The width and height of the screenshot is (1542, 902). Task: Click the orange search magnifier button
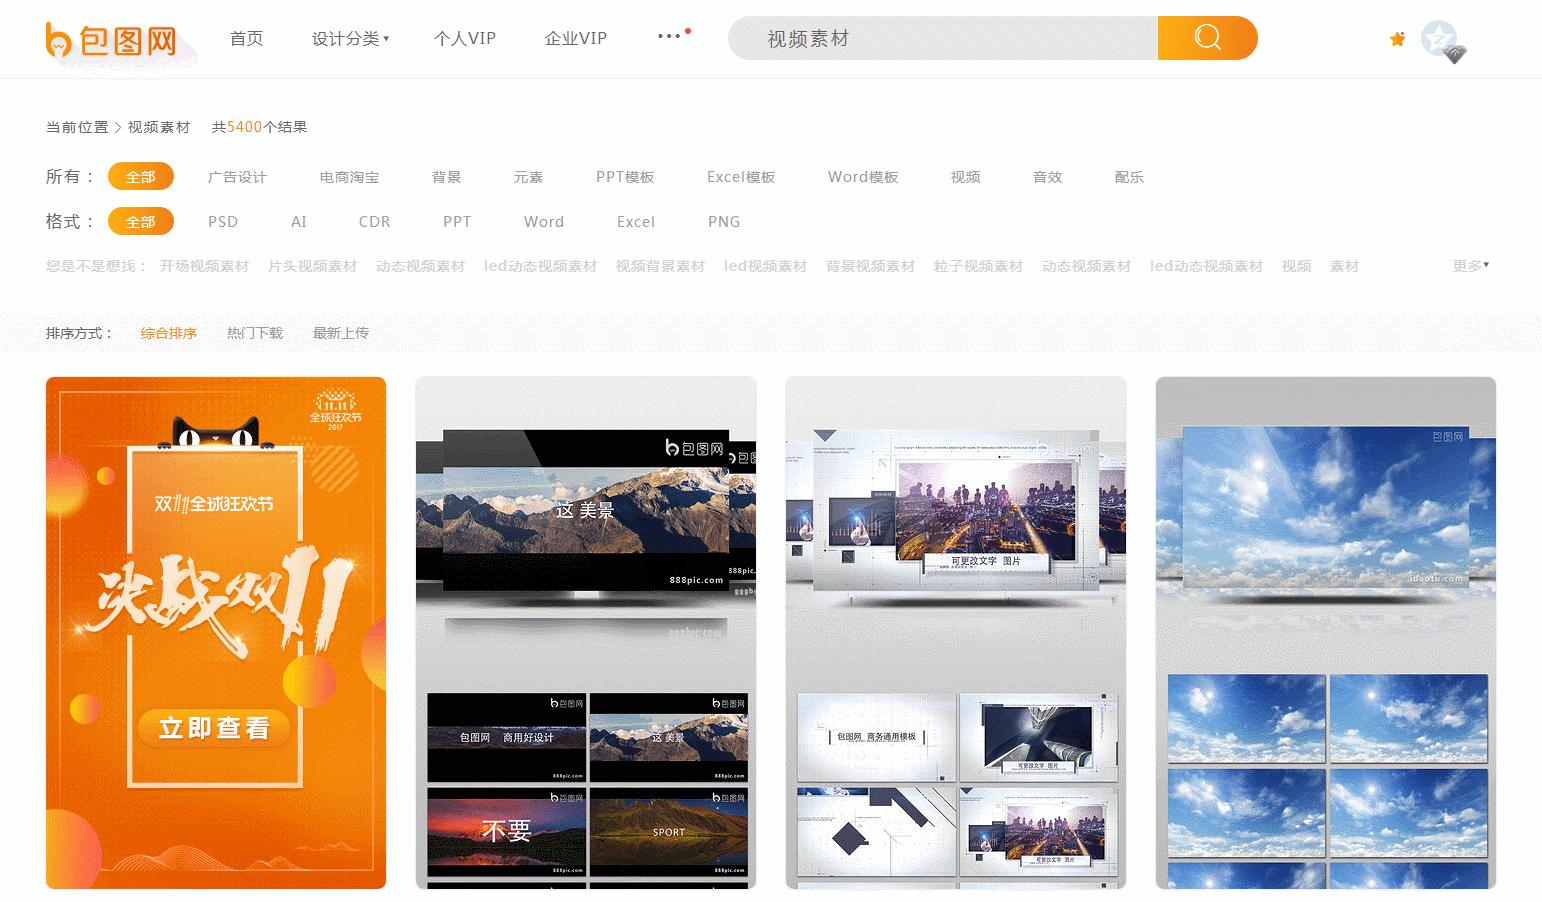tap(1207, 38)
